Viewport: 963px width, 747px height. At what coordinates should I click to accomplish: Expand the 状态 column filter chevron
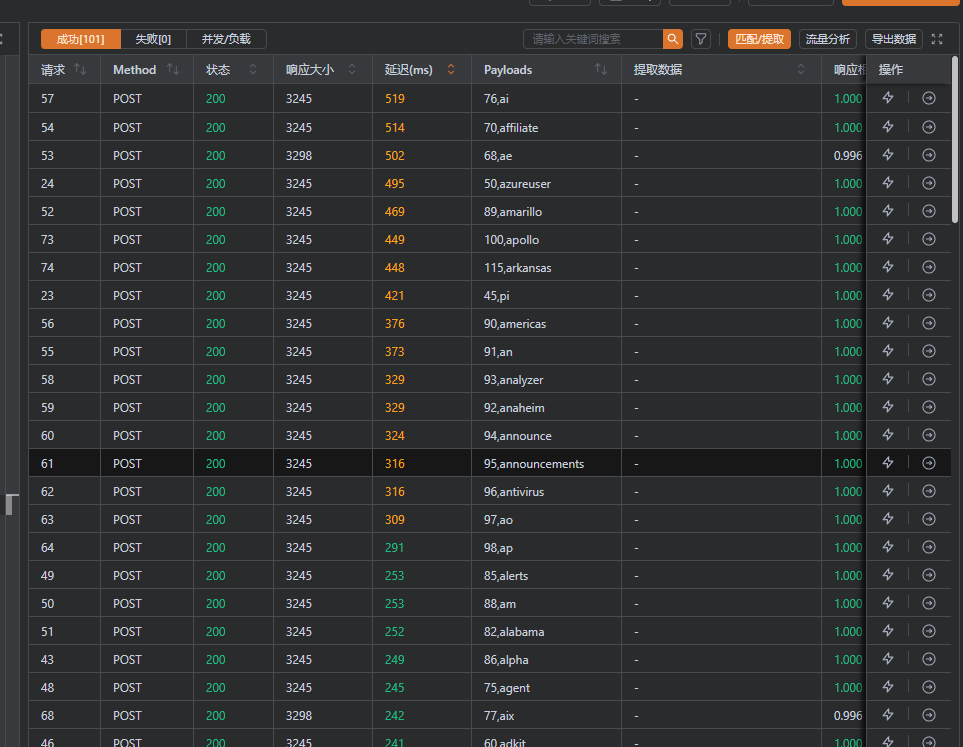[253, 69]
